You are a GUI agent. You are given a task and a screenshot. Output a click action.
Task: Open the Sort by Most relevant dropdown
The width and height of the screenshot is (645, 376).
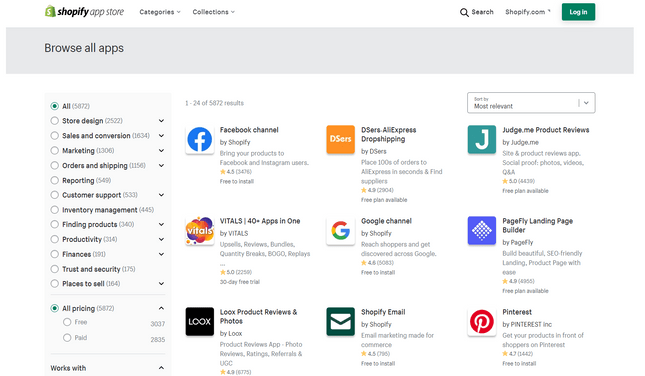click(531, 103)
